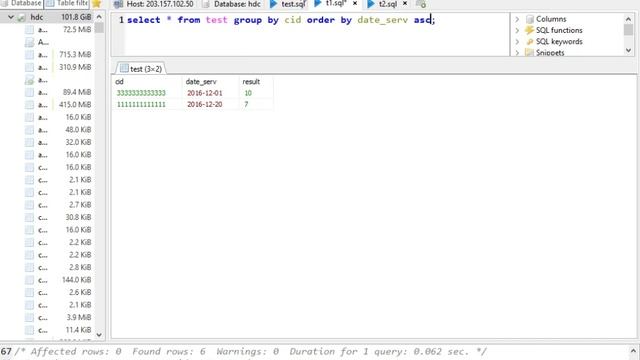Expand the SQL functions node
This screenshot has height=360, width=640.
point(517,30)
